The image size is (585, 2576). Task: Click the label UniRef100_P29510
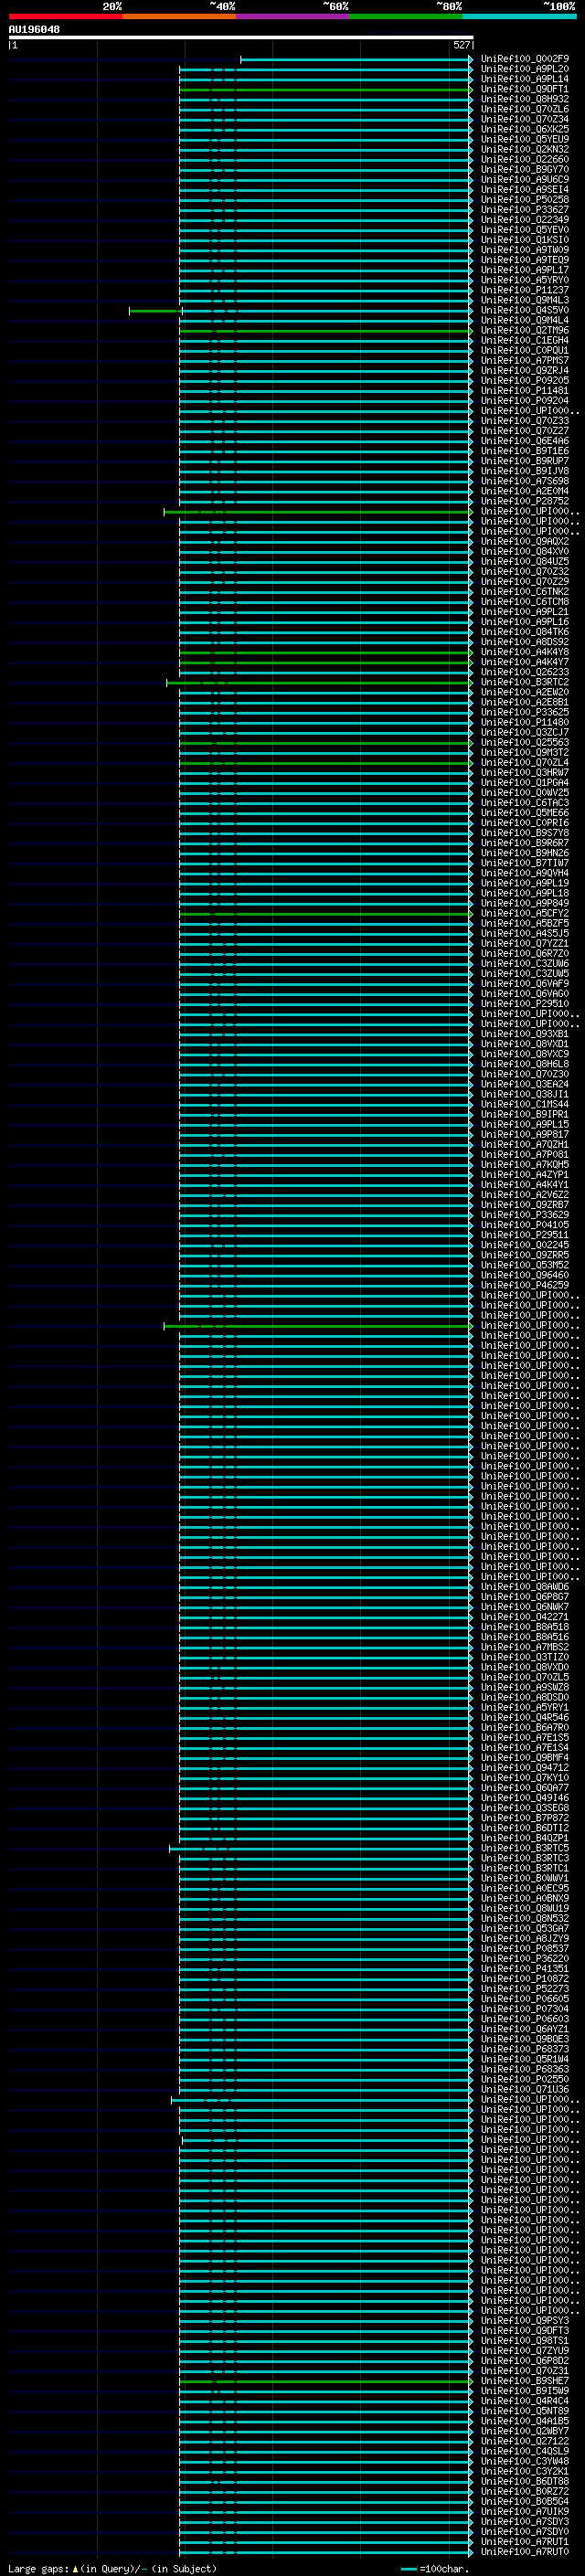click(524, 1003)
